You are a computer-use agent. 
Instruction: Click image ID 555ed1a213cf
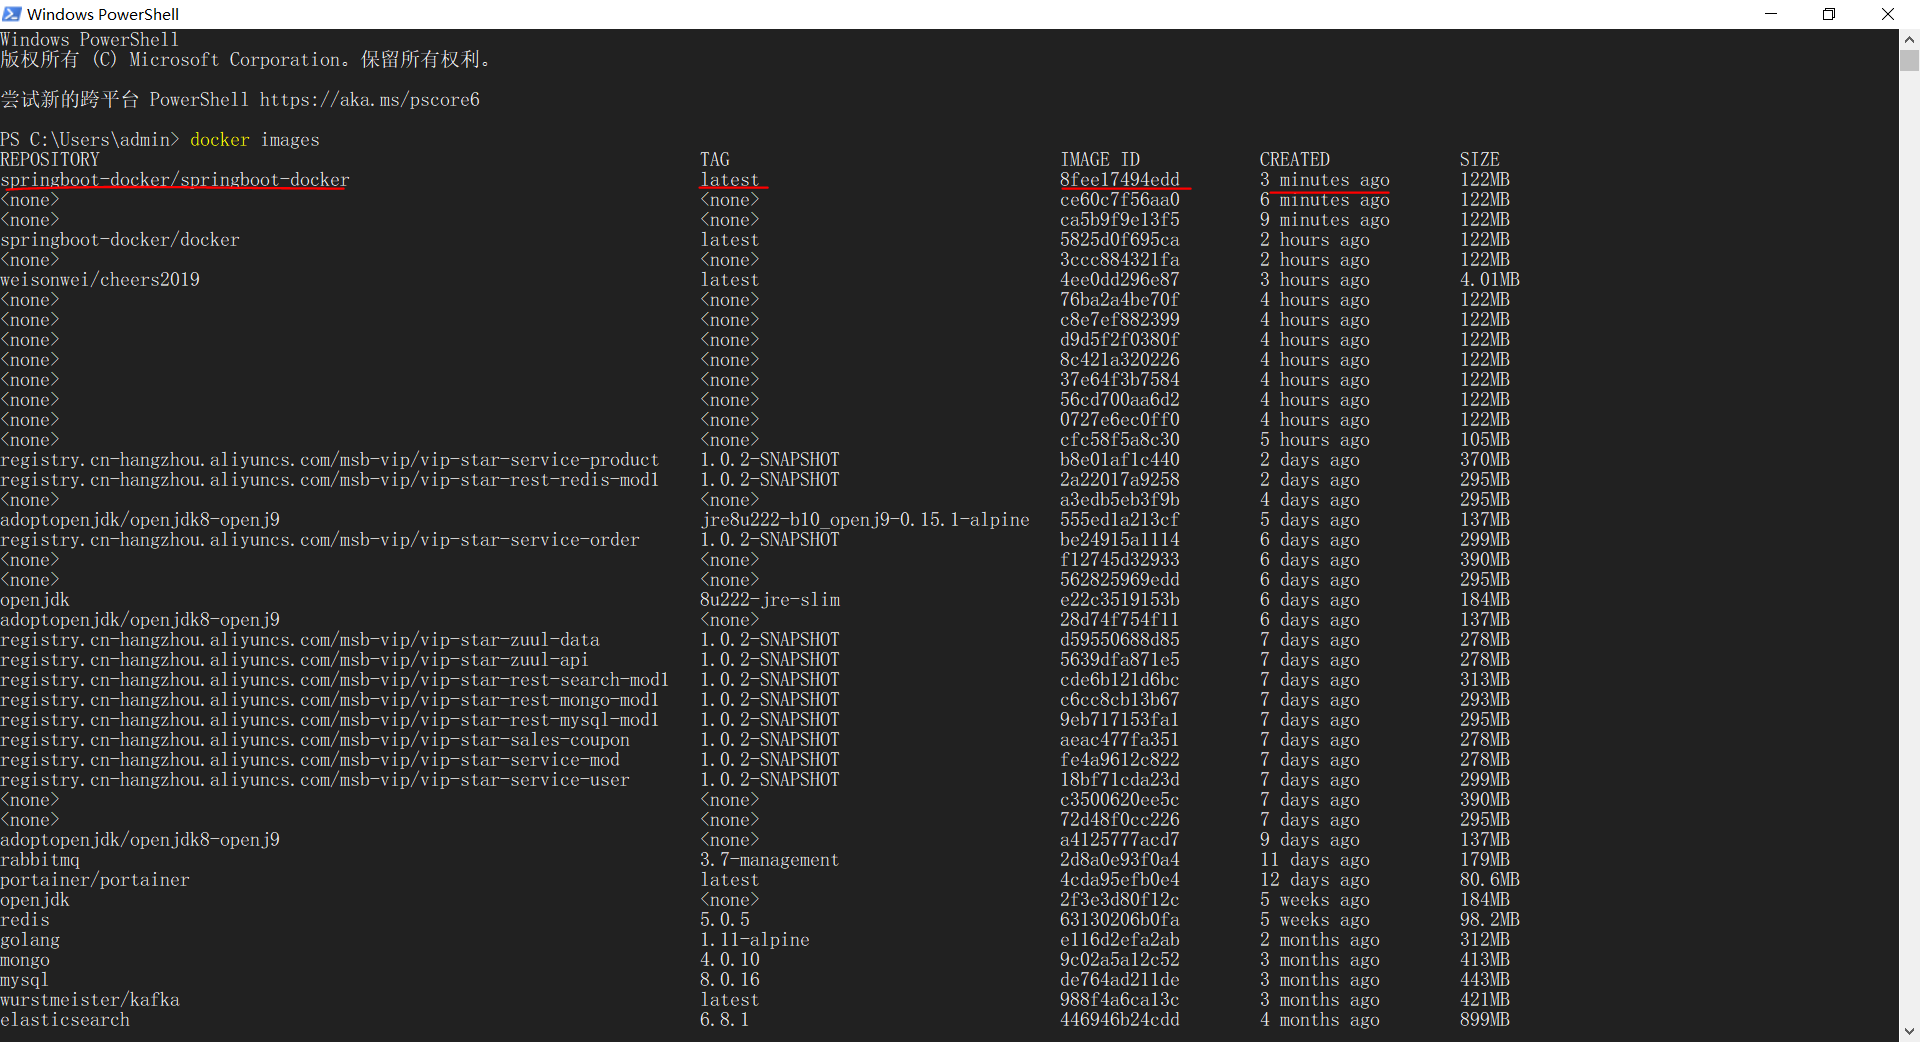[1120, 520]
